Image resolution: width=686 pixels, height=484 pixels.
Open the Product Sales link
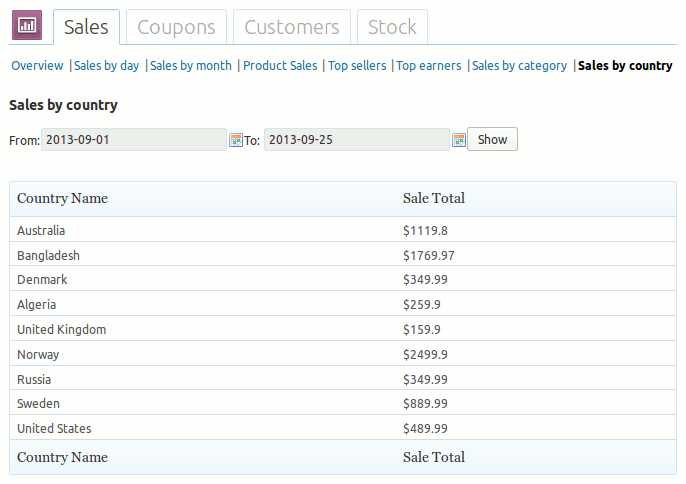[x=280, y=66]
